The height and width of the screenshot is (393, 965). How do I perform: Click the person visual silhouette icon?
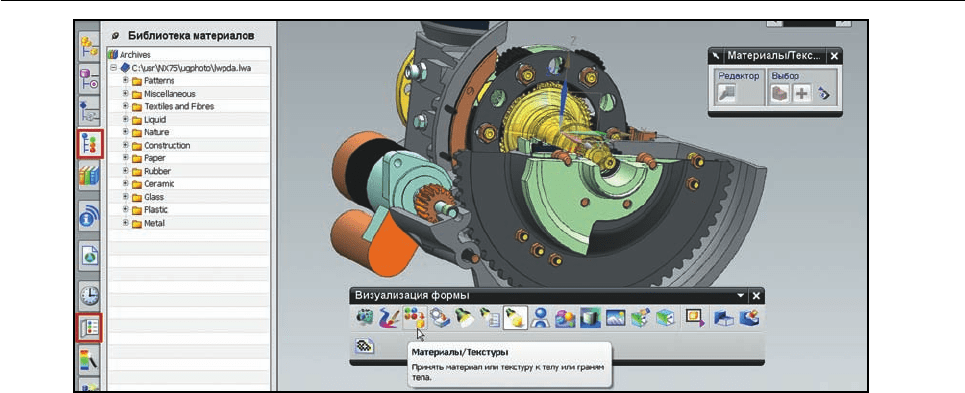[x=540, y=318]
